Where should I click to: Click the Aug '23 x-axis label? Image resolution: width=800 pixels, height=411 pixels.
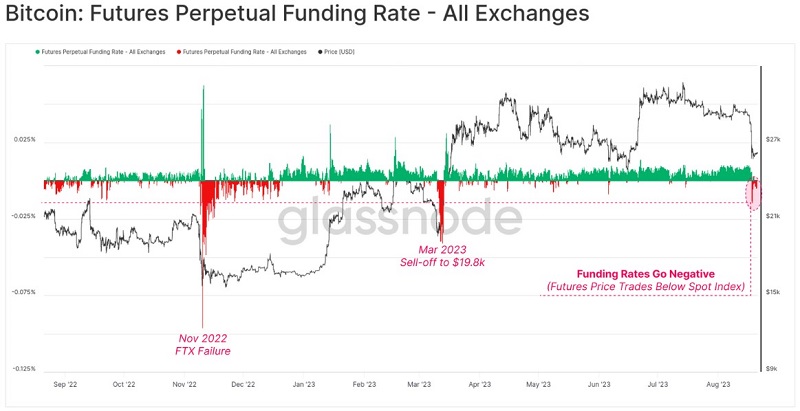(719, 384)
